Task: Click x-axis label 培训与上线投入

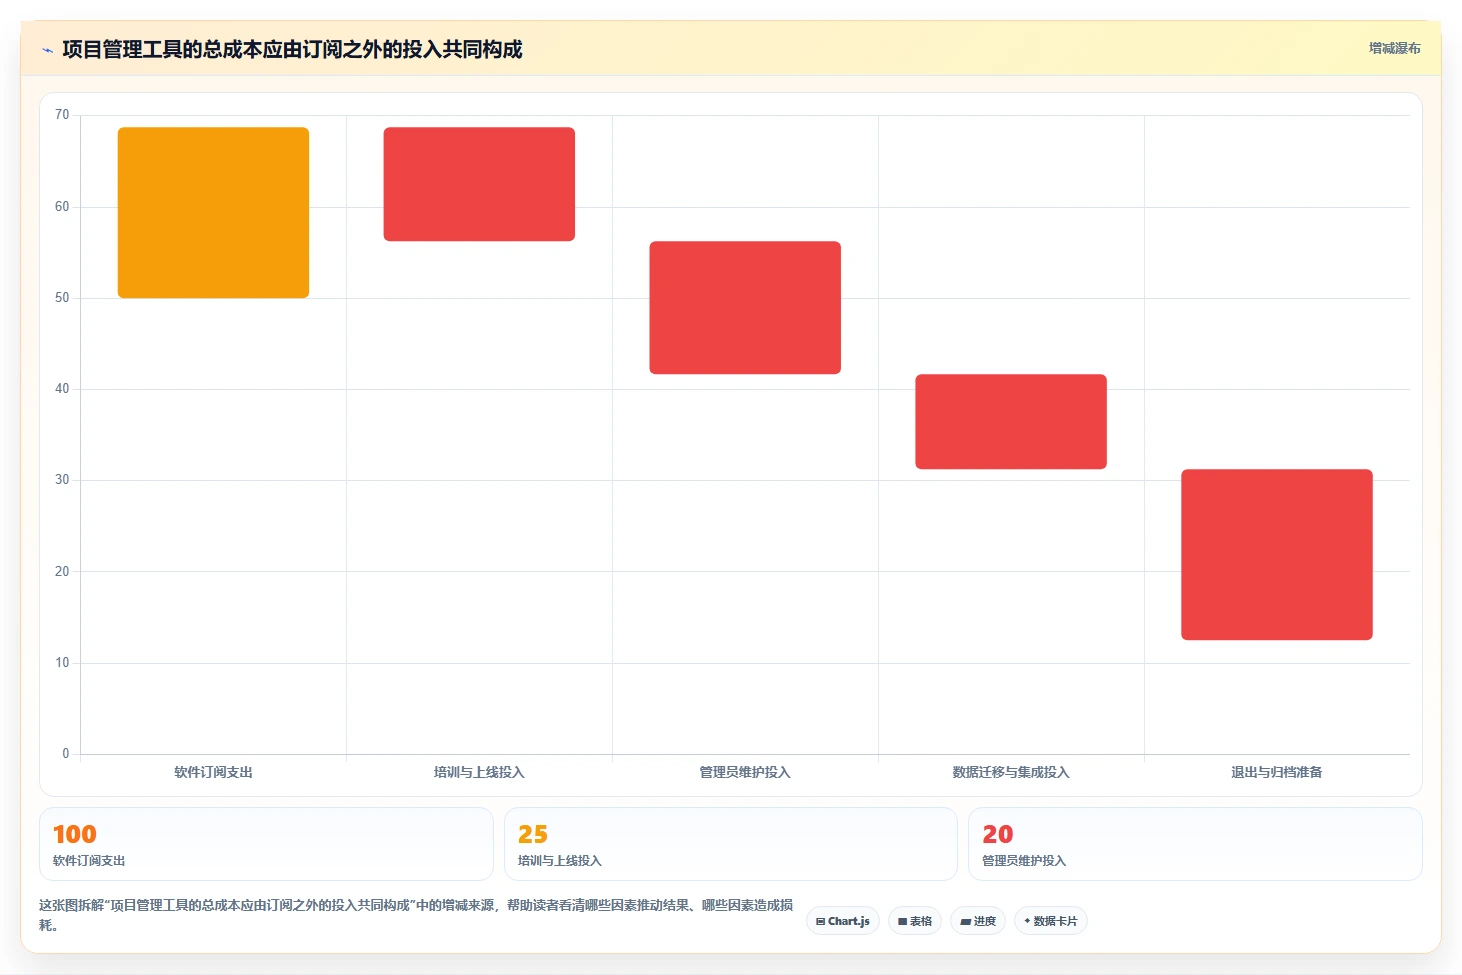Action: pos(479,772)
